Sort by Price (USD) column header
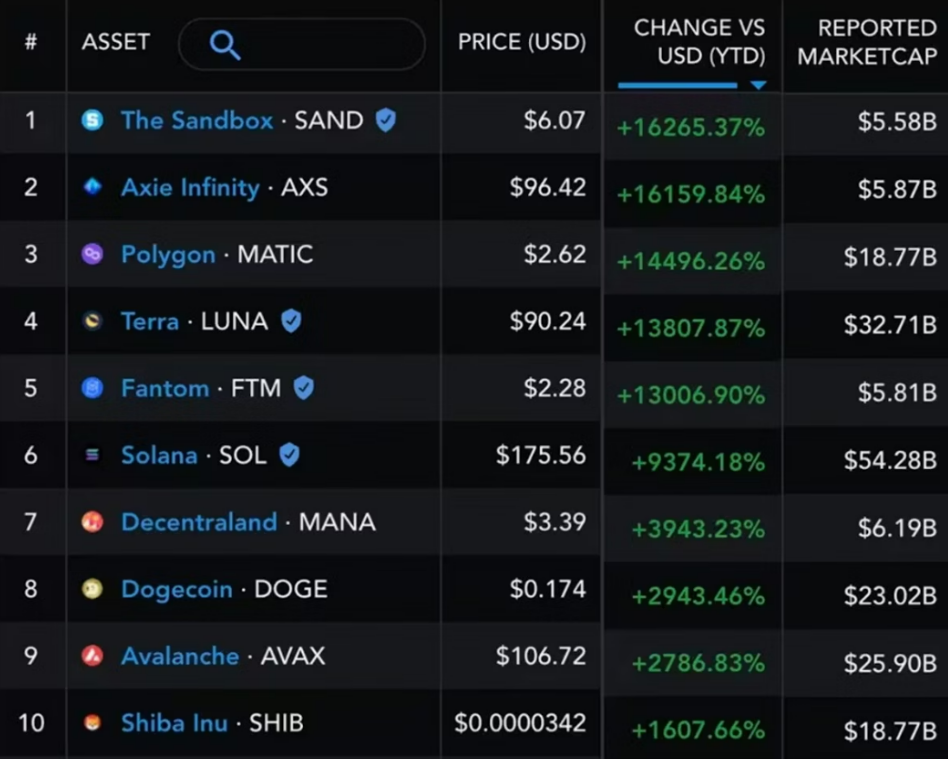The height and width of the screenshot is (759, 948). coord(522,42)
